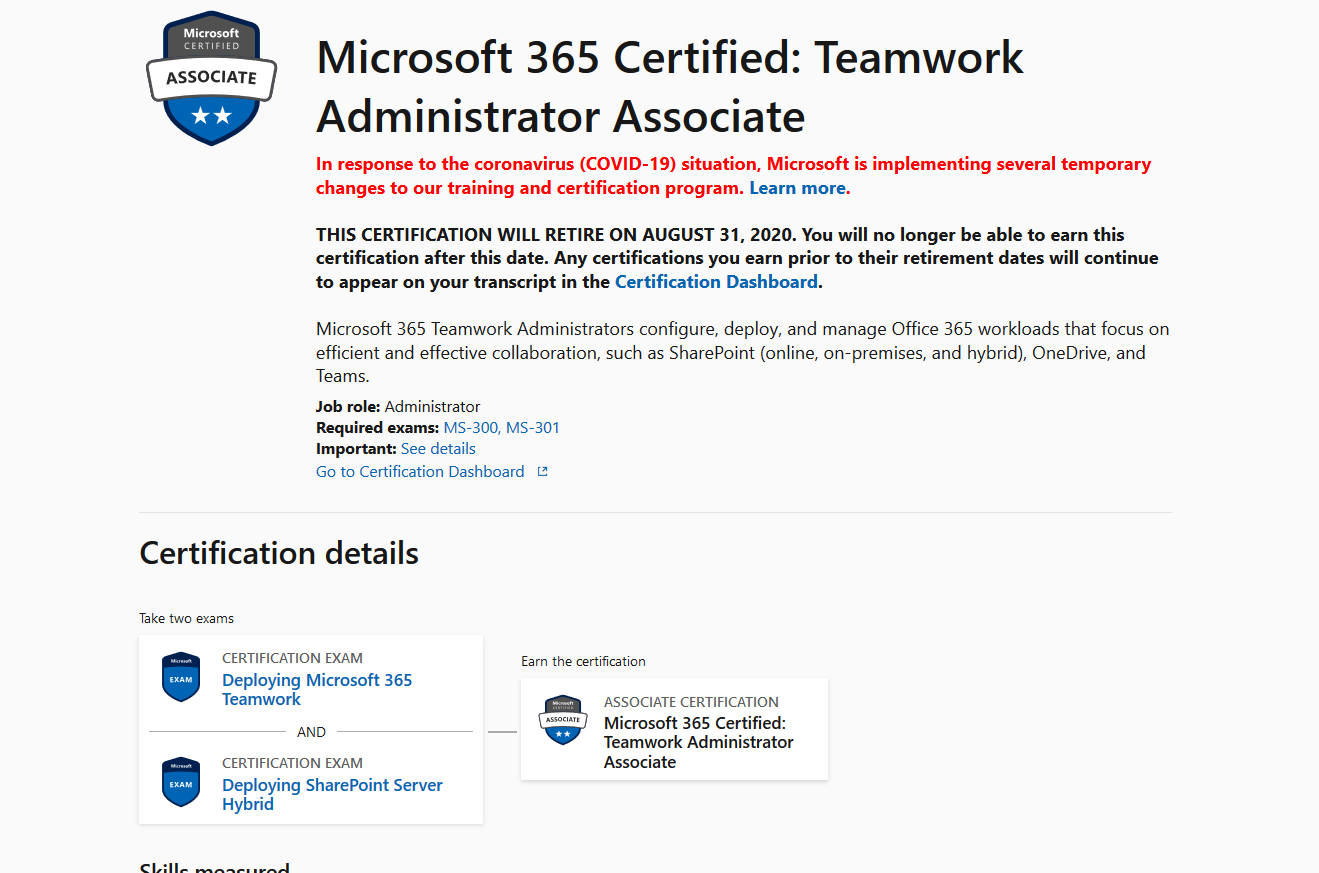Click the Teamwork Administrator Associate card title
1319x873 pixels.
(699, 742)
